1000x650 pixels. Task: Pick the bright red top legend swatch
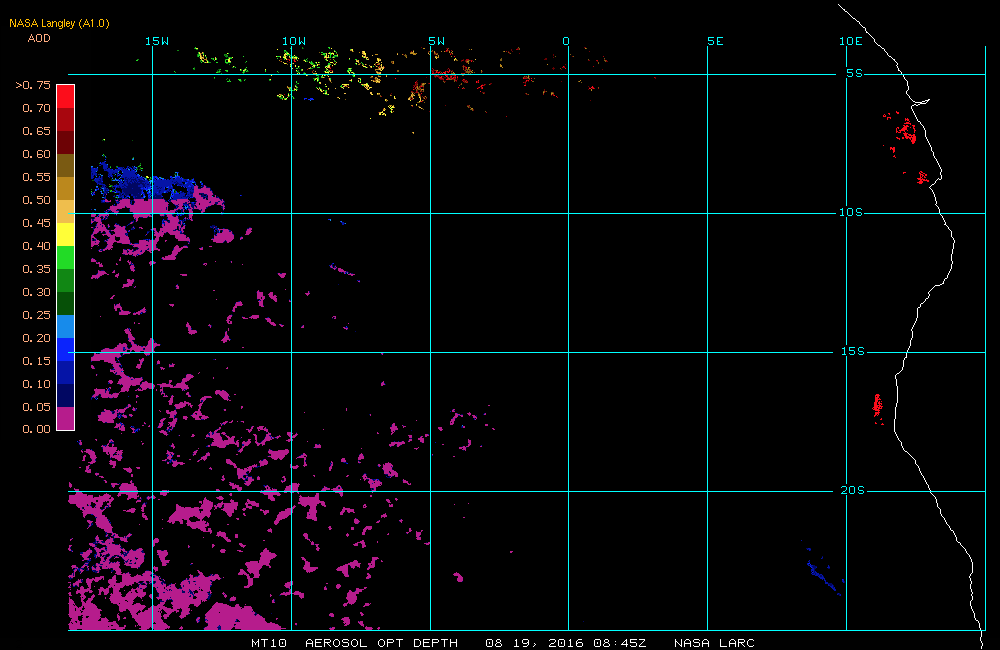point(64,96)
